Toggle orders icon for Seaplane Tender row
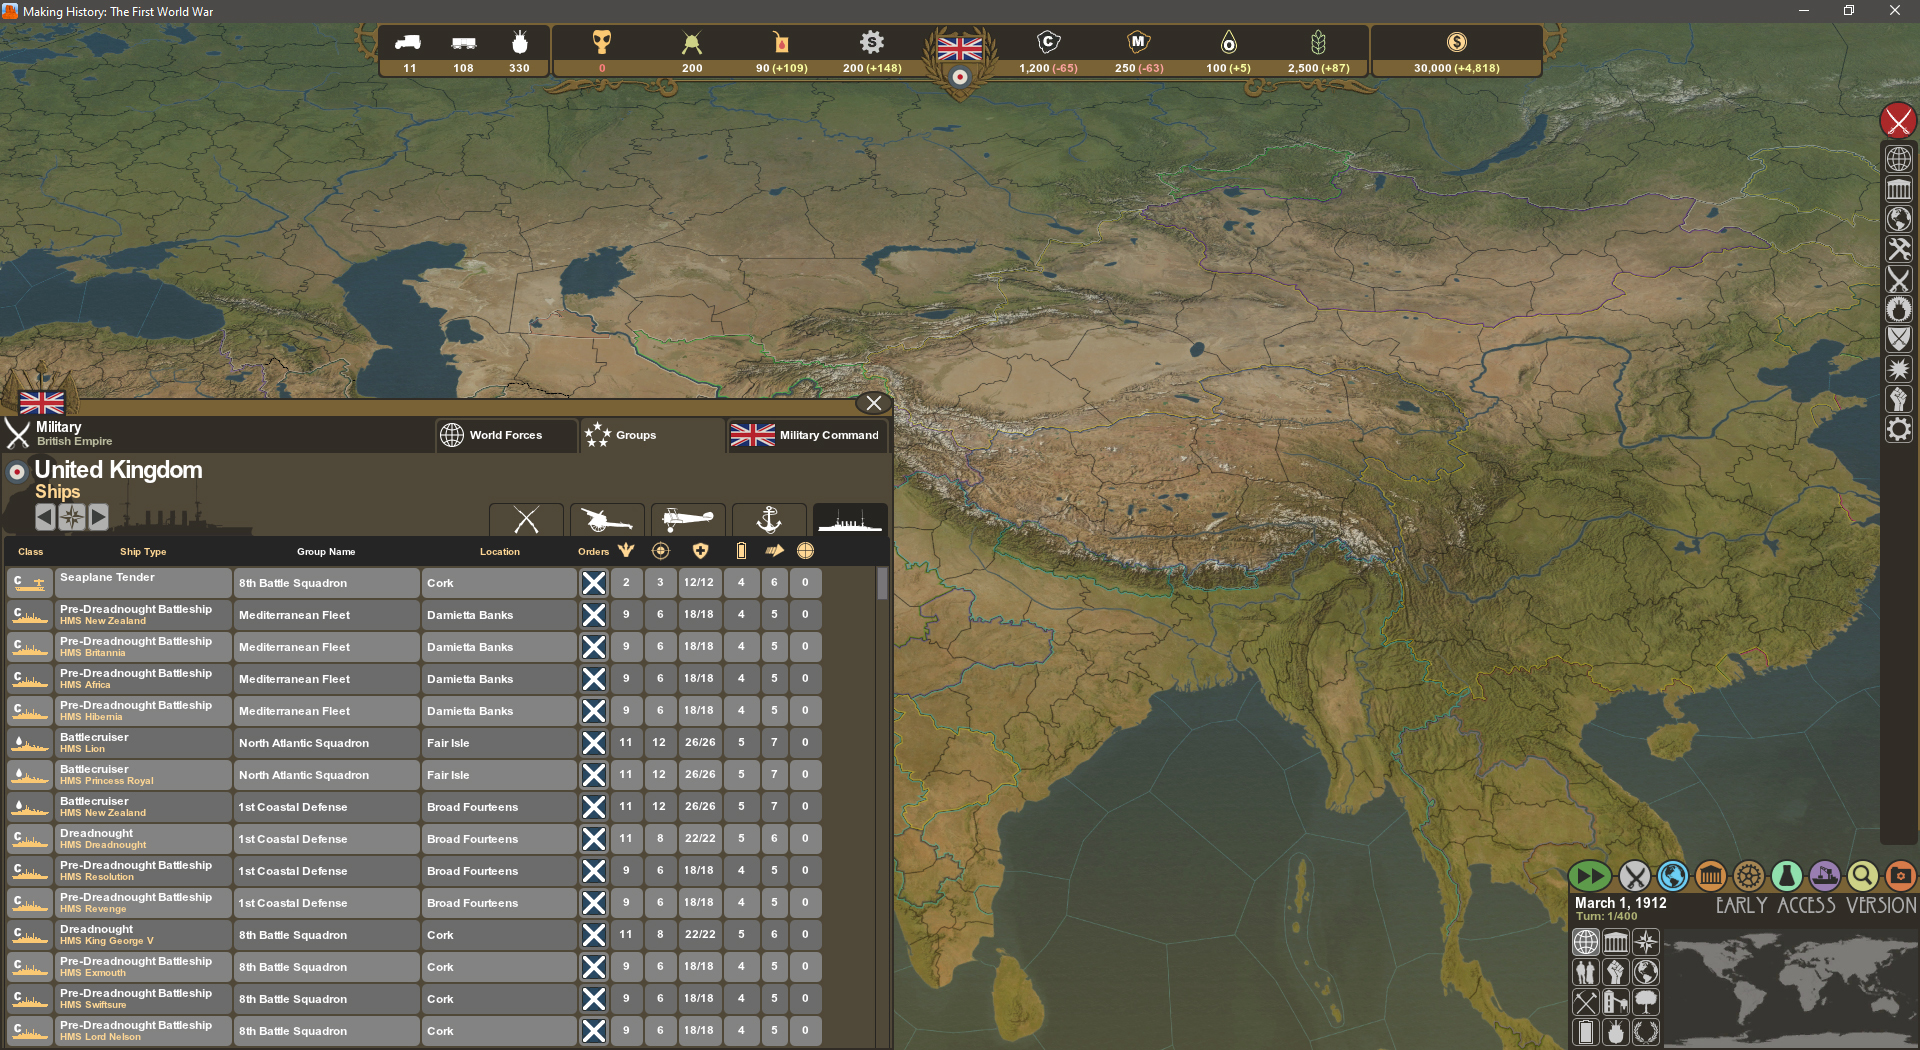The height and width of the screenshot is (1050, 1920). pyautogui.click(x=594, y=583)
